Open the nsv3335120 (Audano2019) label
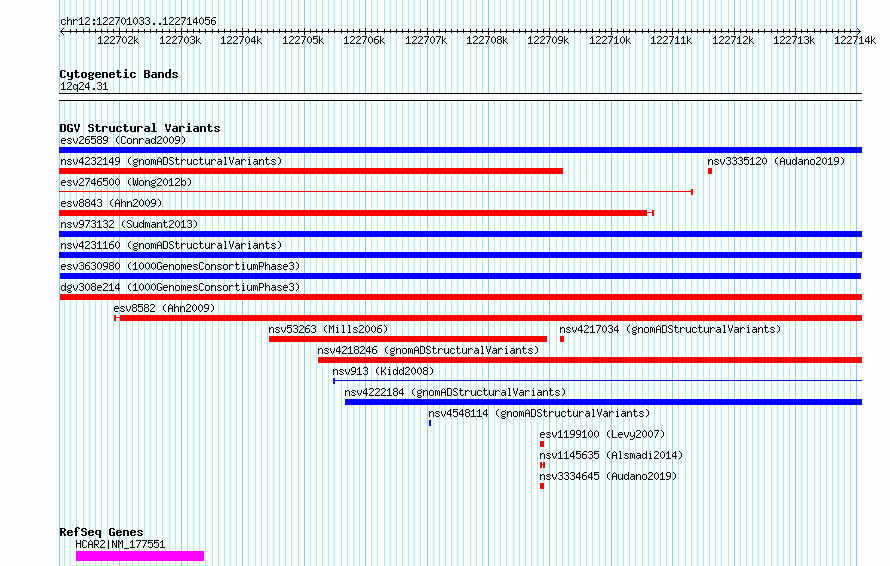The image size is (890, 566). click(x=776, y=161)
